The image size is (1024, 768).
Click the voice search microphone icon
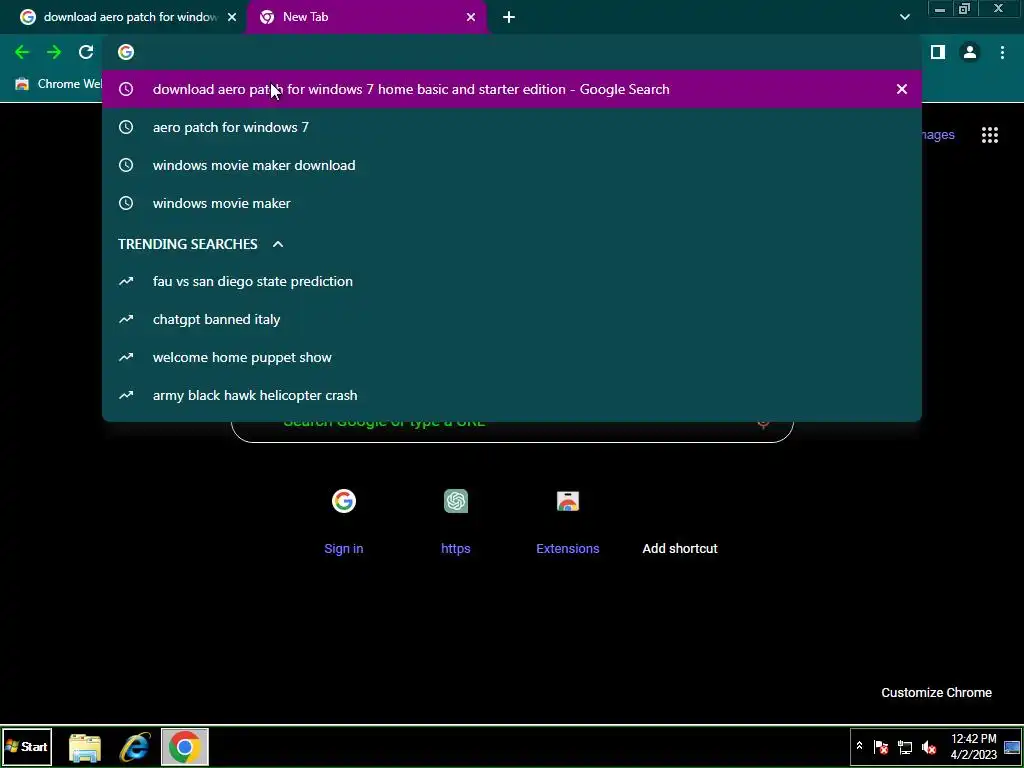click(x=763, y=423)
